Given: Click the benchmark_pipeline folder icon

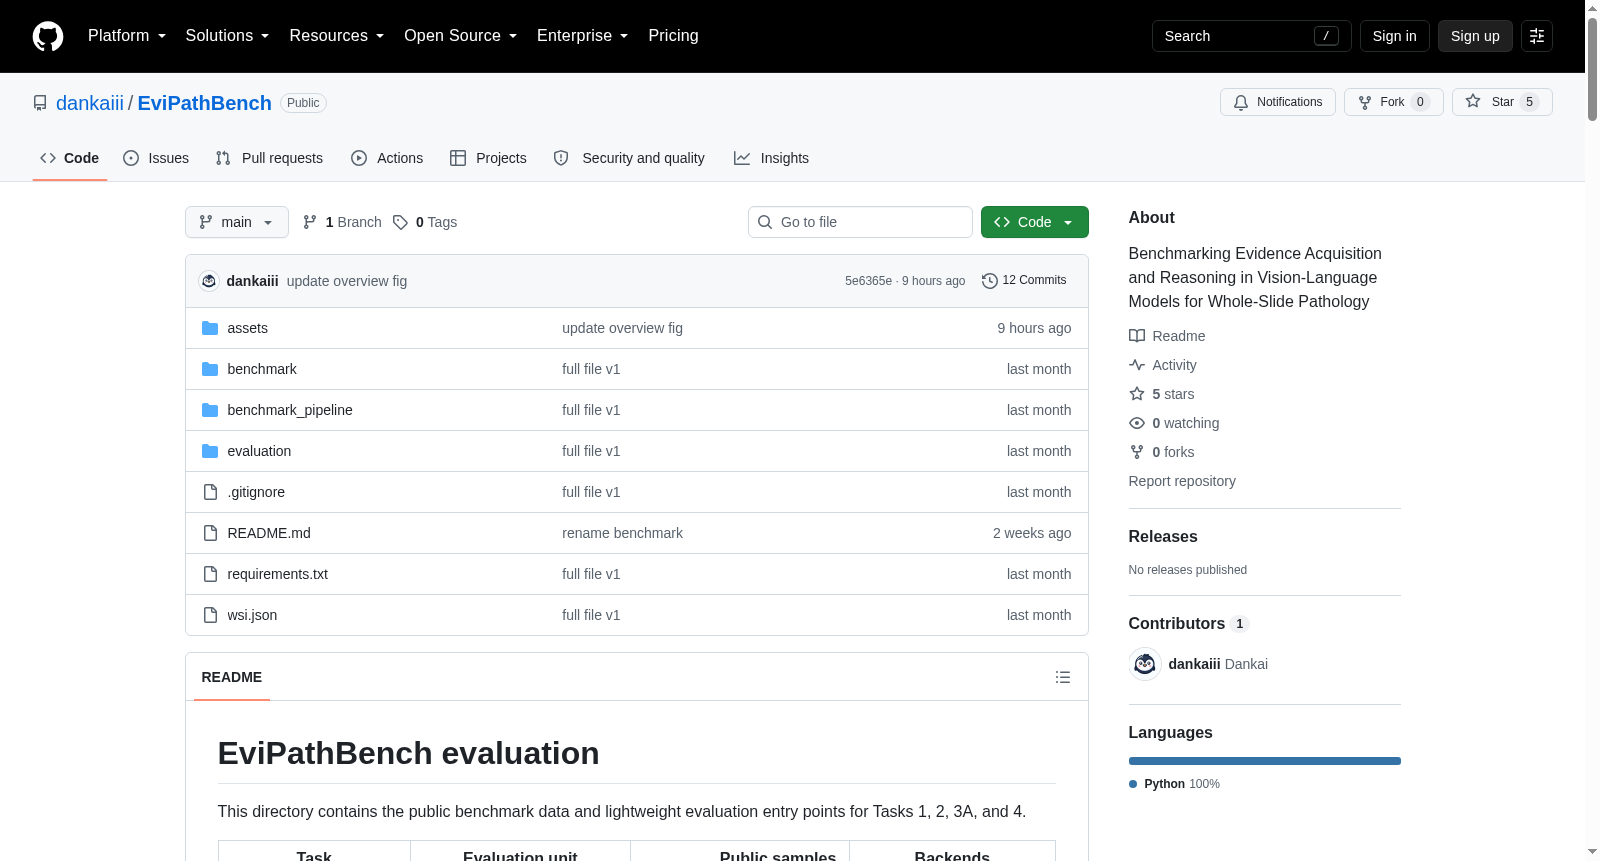Looking at the screenshot, I should (210, 410).
